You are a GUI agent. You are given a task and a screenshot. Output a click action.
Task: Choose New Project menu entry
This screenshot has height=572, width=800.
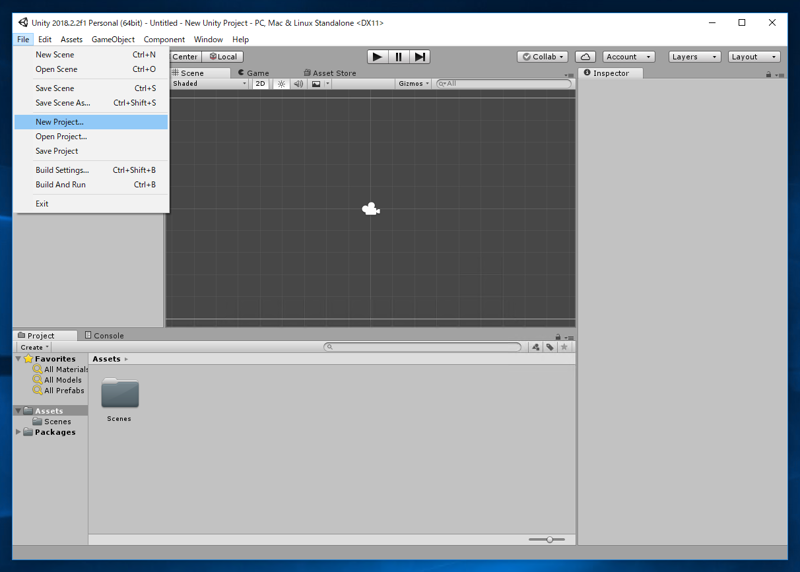click(91, 122)
